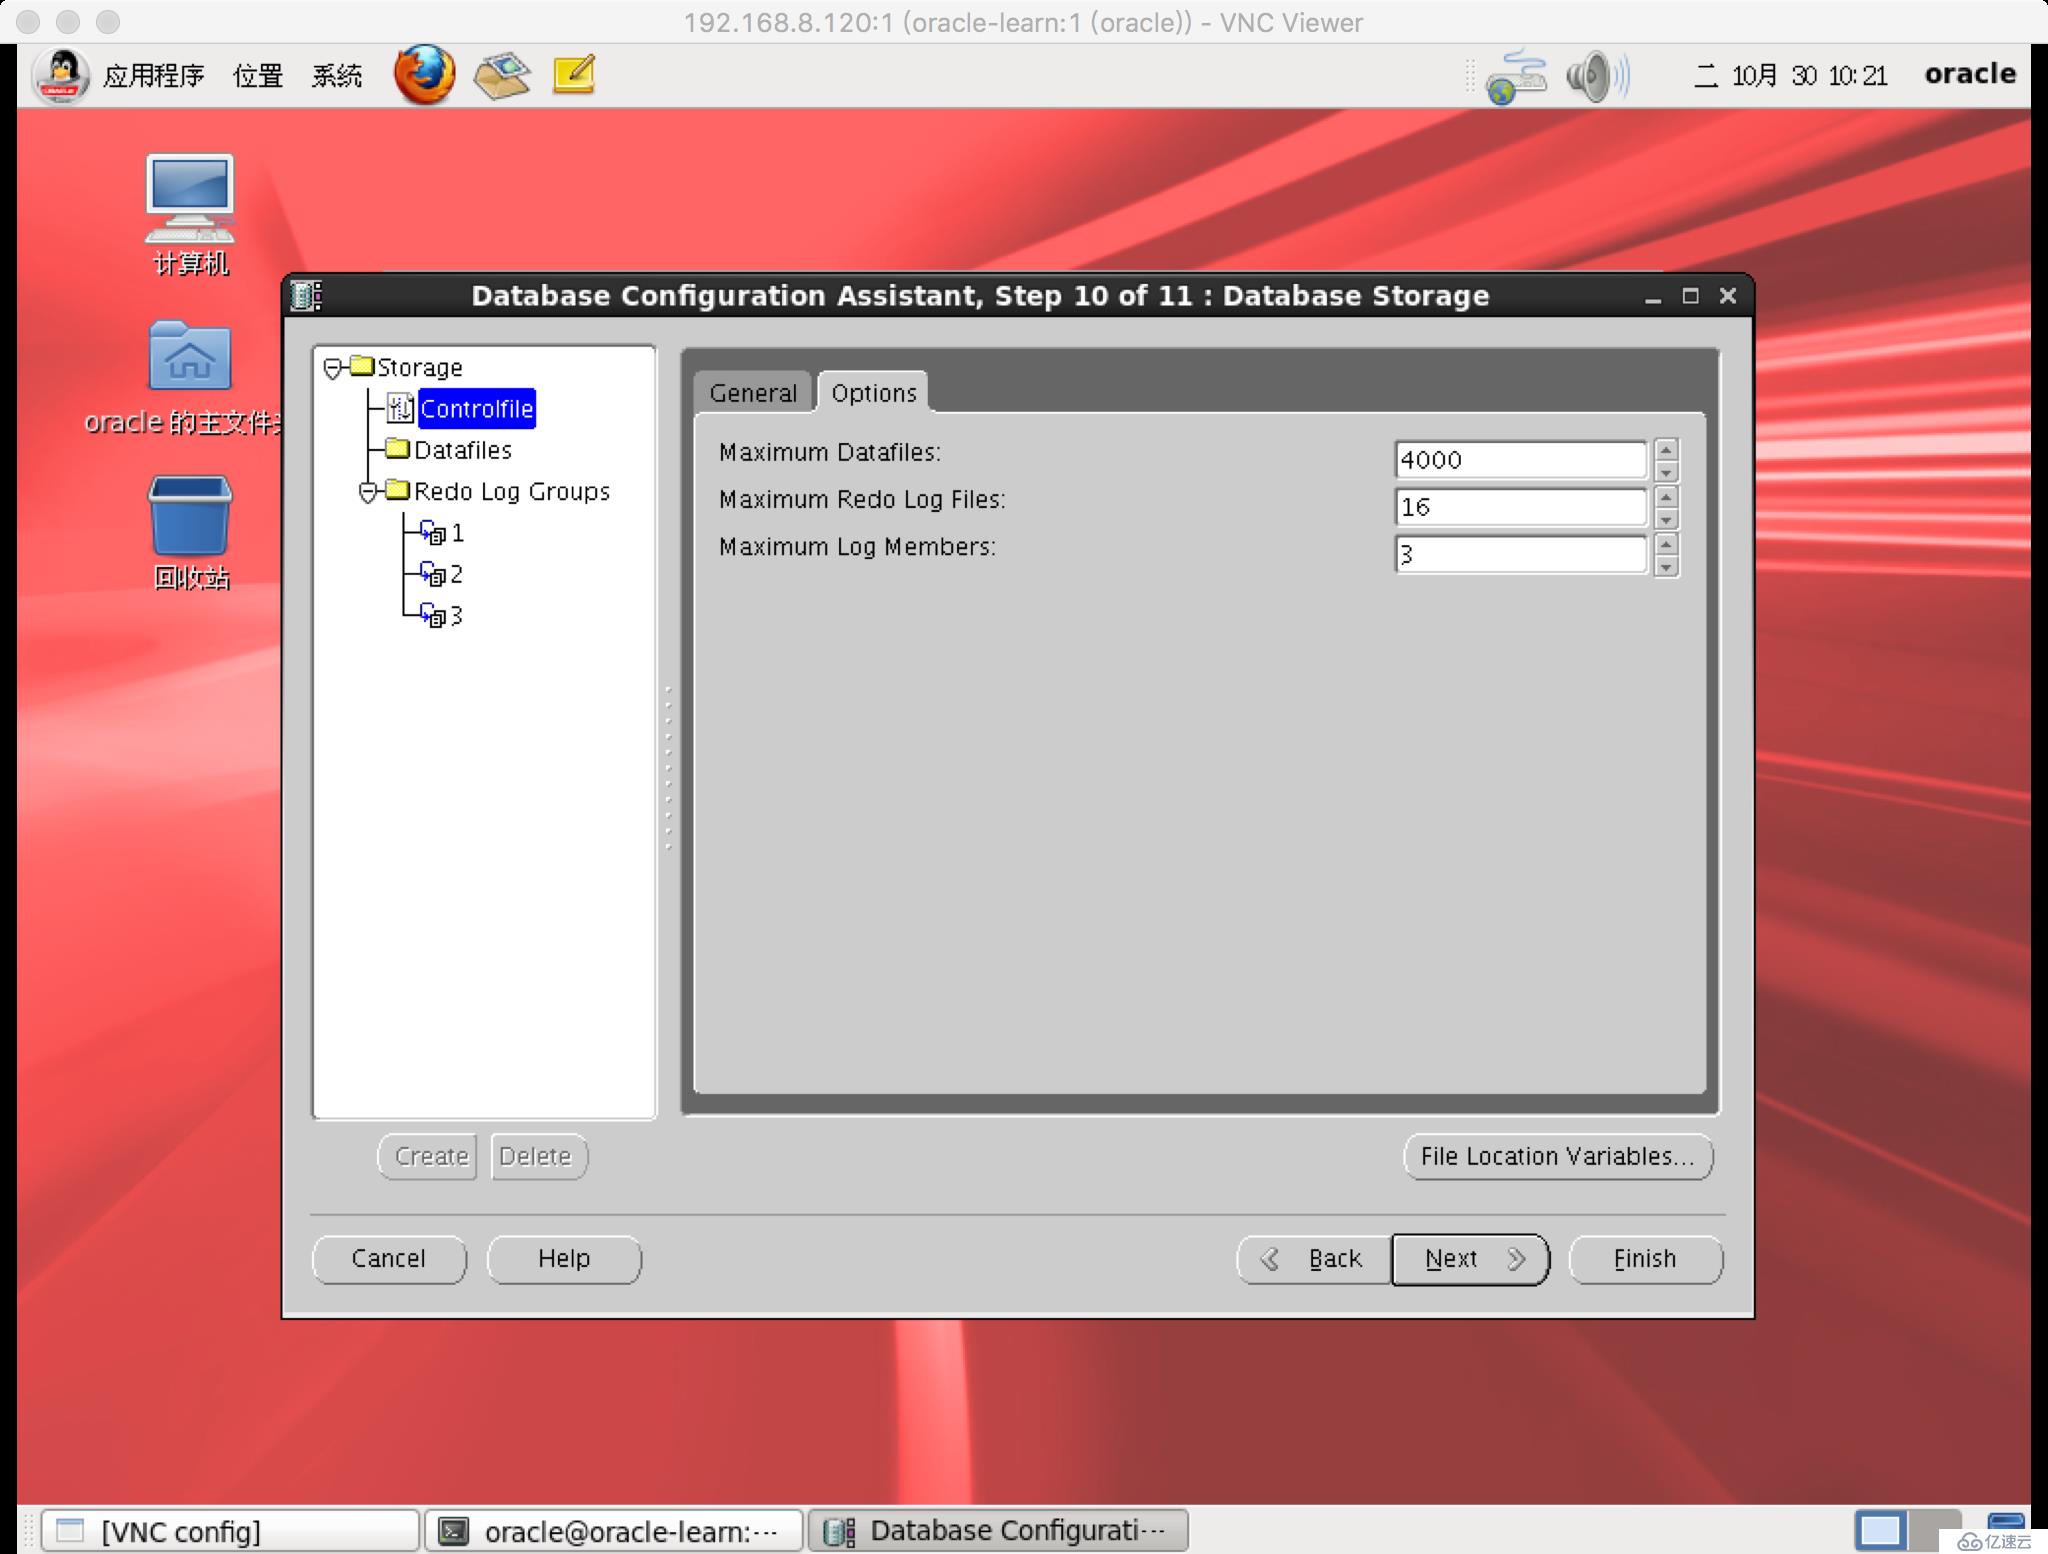Click the Redo Log Groups folder icon
The image size is (2048, 1554).
(400, 490)
